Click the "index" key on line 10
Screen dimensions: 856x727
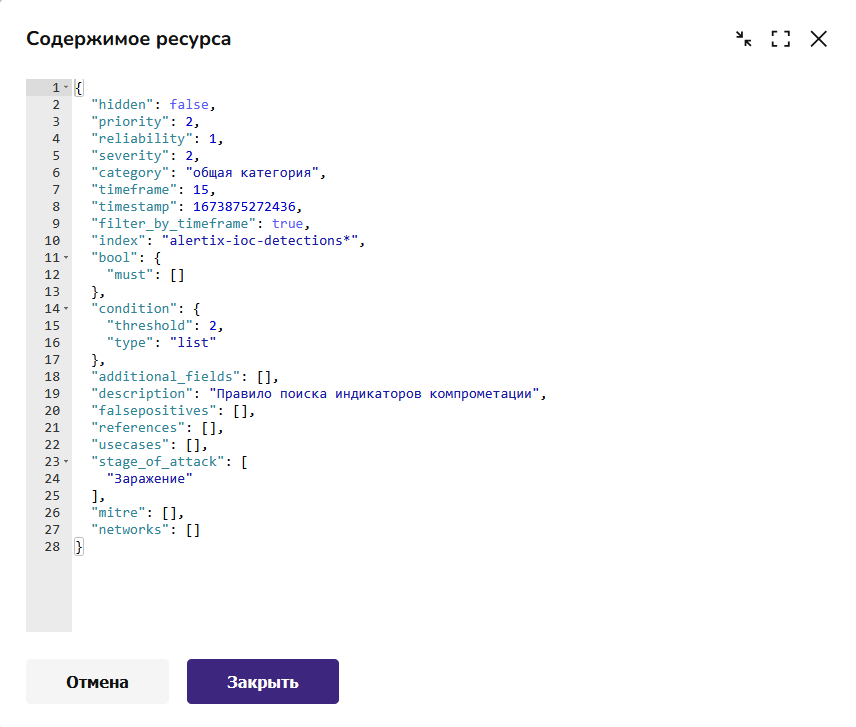point(118,241)
